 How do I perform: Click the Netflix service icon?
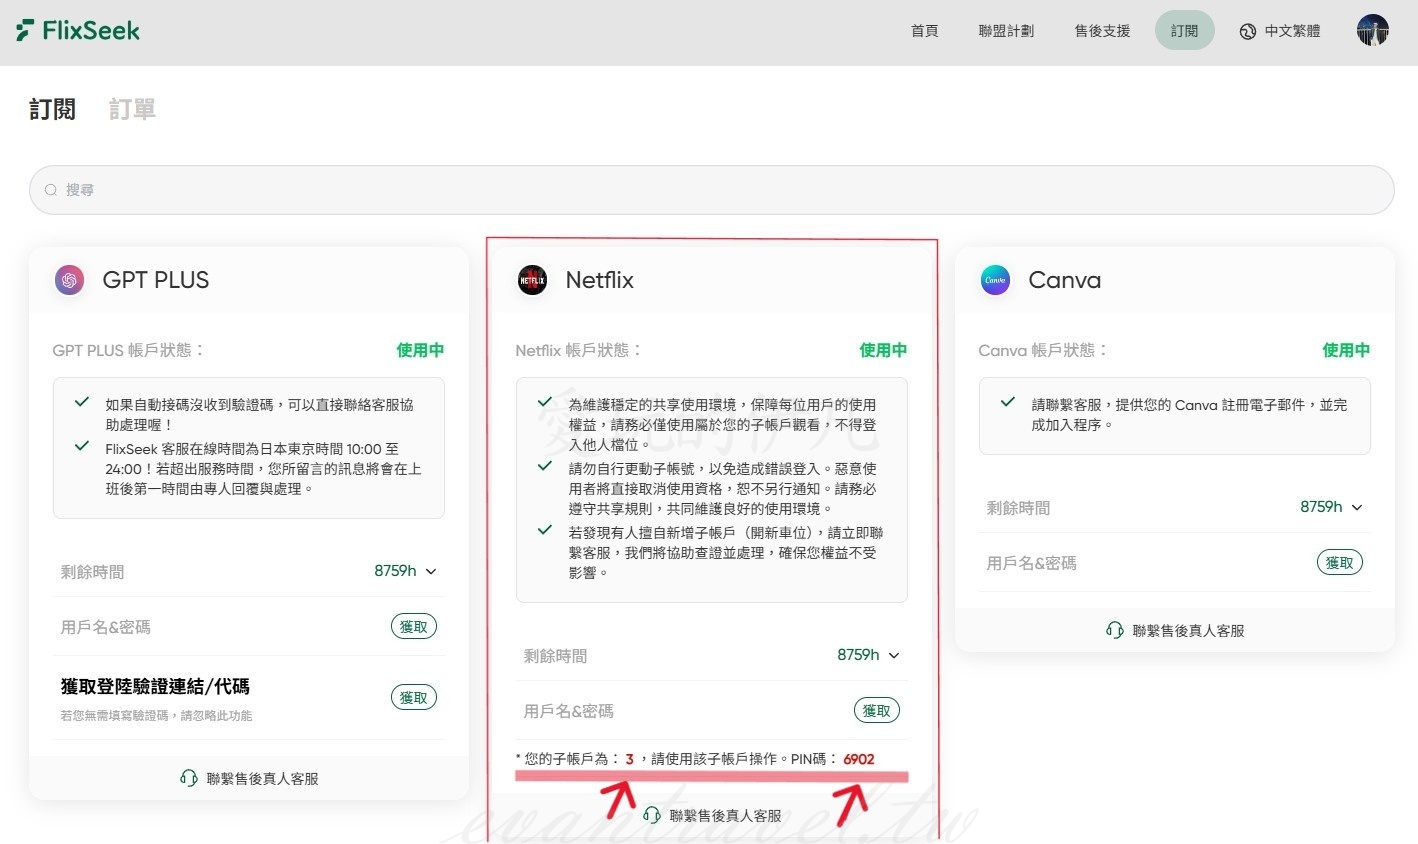pos(532,280)
